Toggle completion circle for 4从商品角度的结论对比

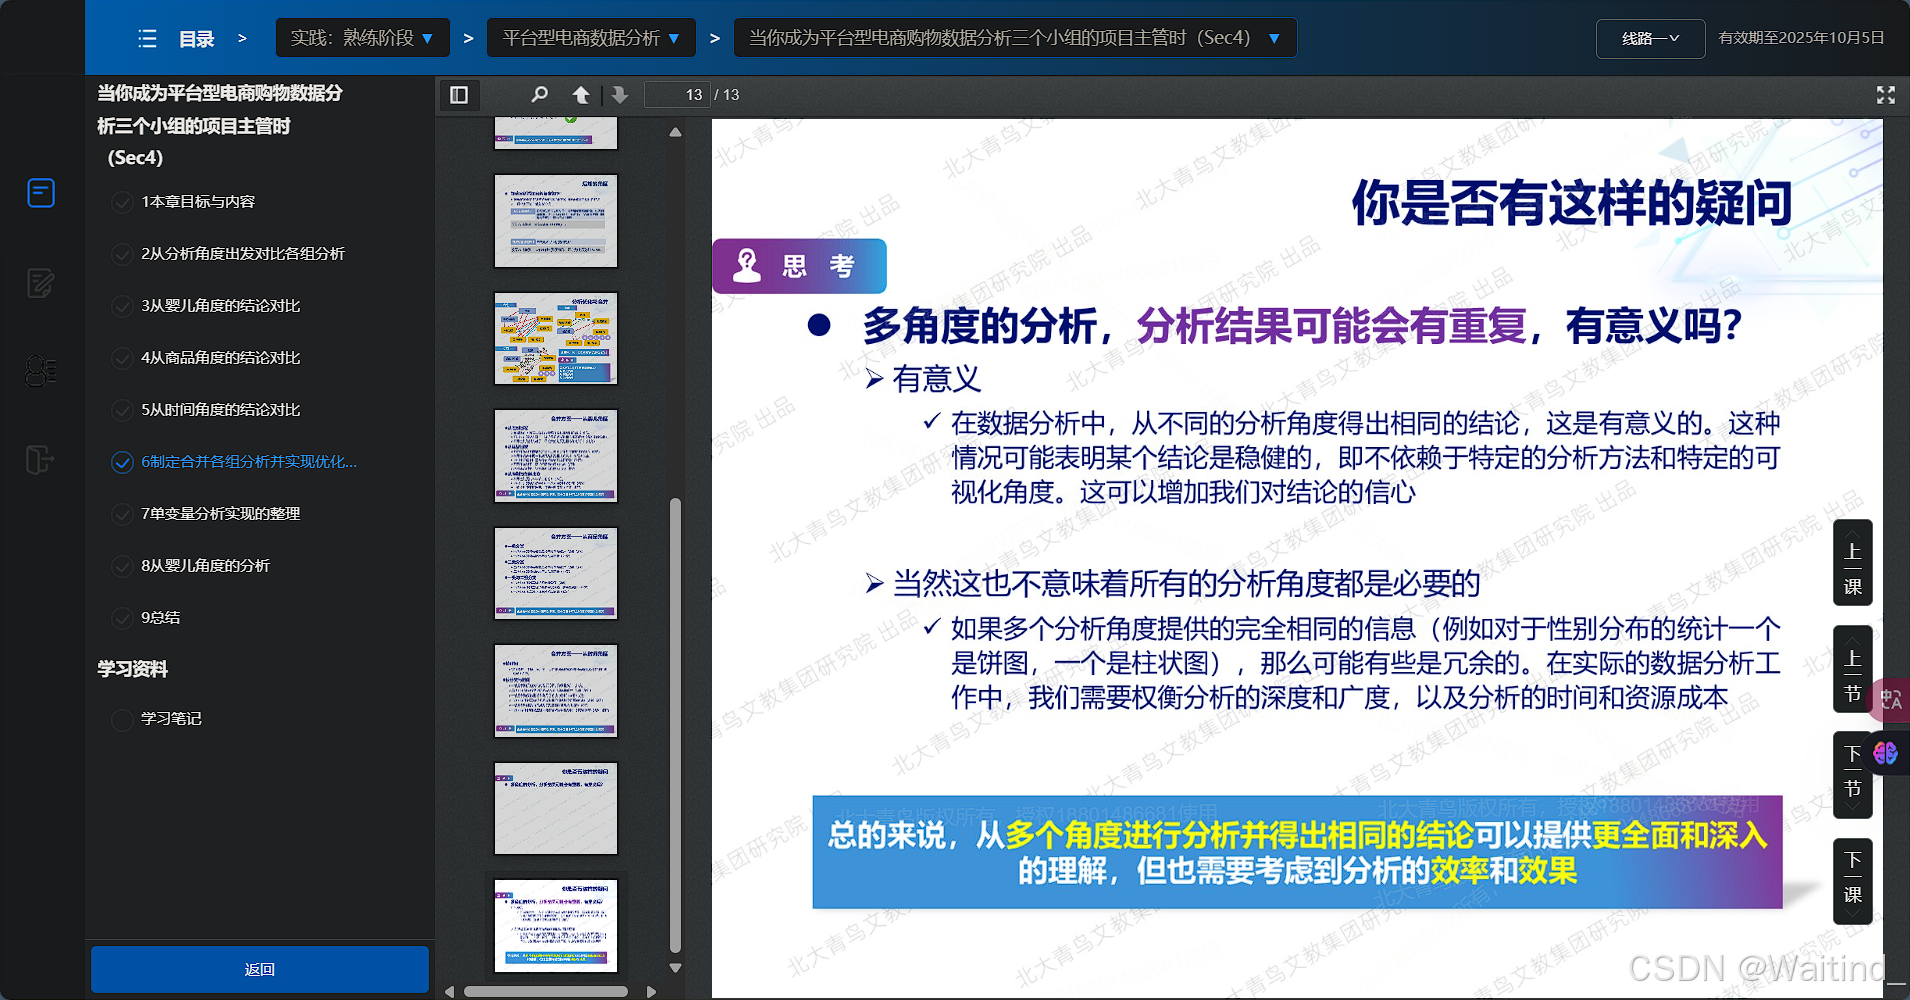coord(122,358)
